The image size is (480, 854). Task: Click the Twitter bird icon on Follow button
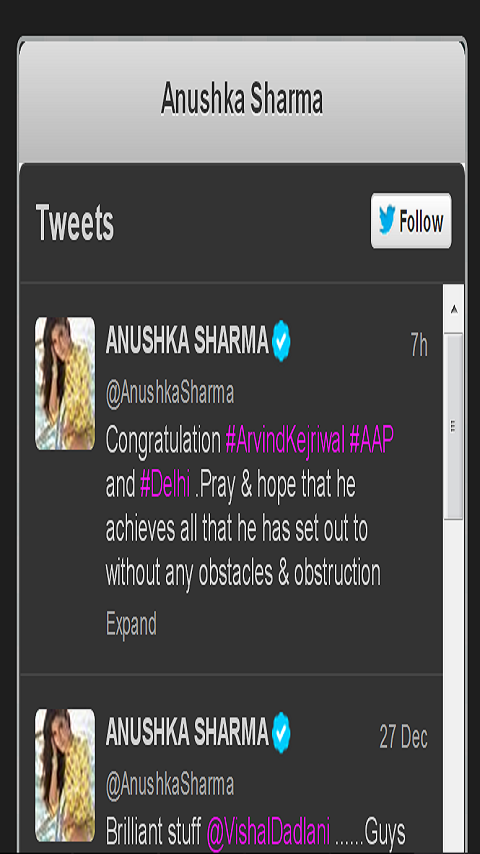pyautogui.click(x=386, y=221)
